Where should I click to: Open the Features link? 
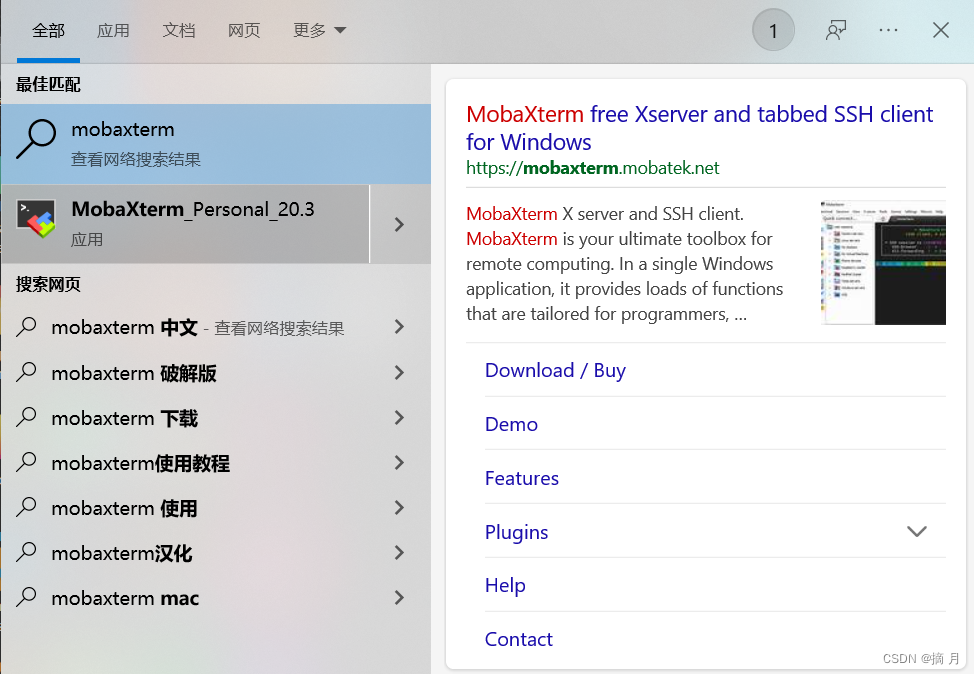click(x=522, y=478)
